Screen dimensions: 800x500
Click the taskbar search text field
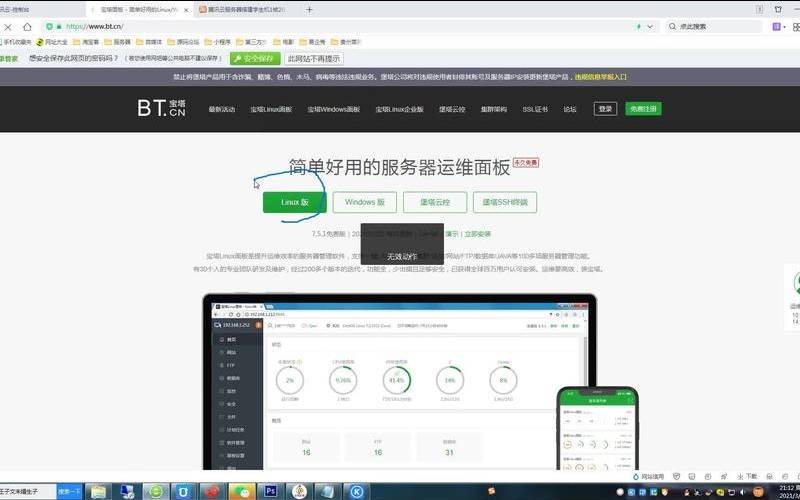28,492
